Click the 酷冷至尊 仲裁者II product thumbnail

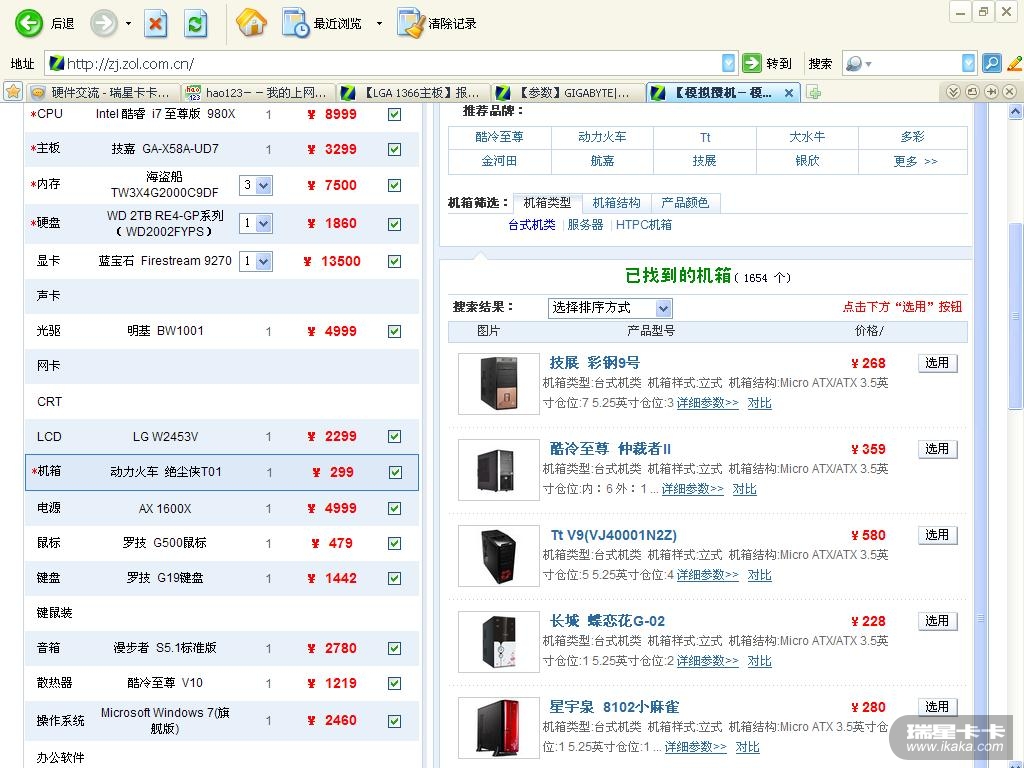pos(498,470)
